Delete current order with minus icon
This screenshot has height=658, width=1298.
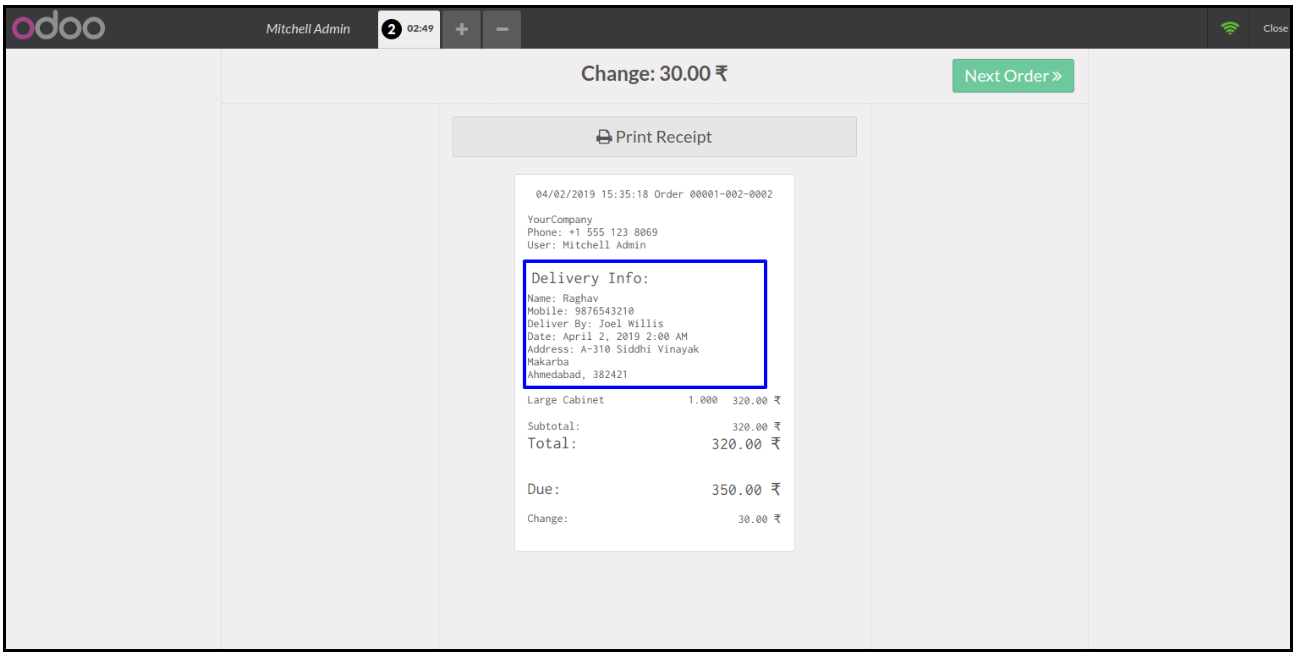[x=502, y=29]
